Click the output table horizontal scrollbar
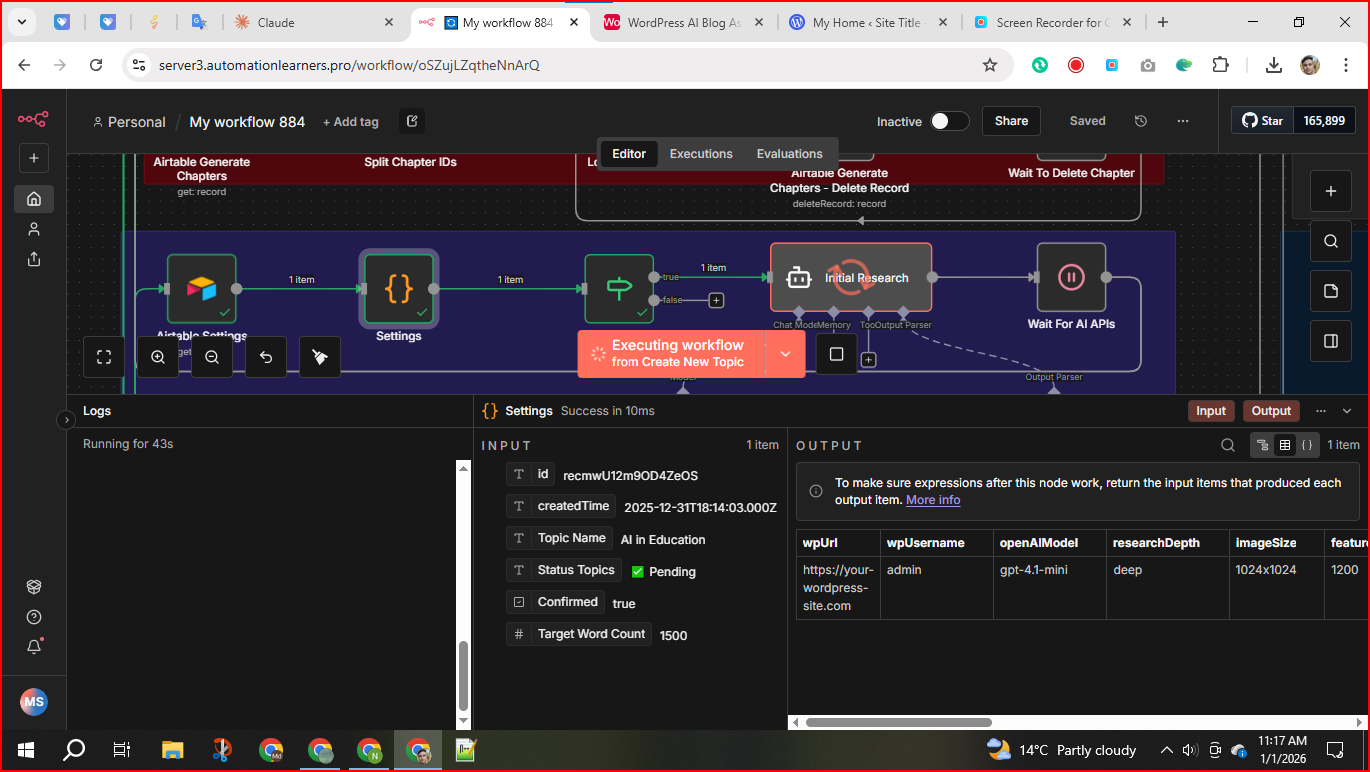1370x772 pixels. 898,722
